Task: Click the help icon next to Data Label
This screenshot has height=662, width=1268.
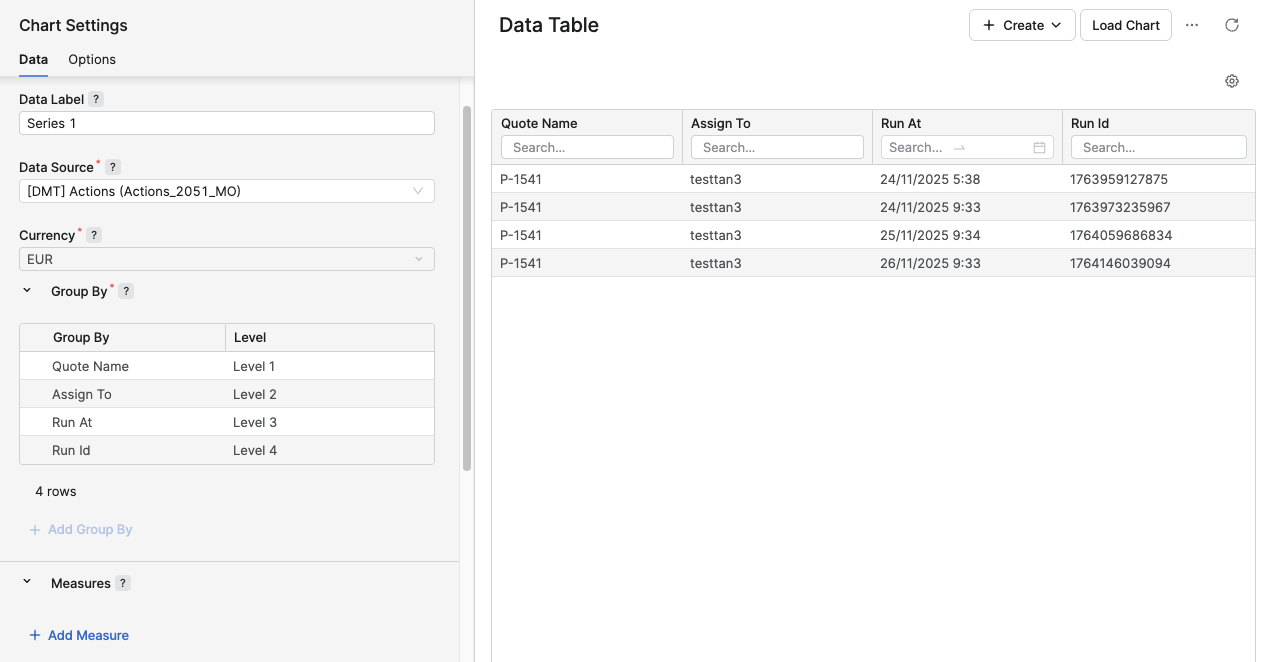Action: coord(96,99)
